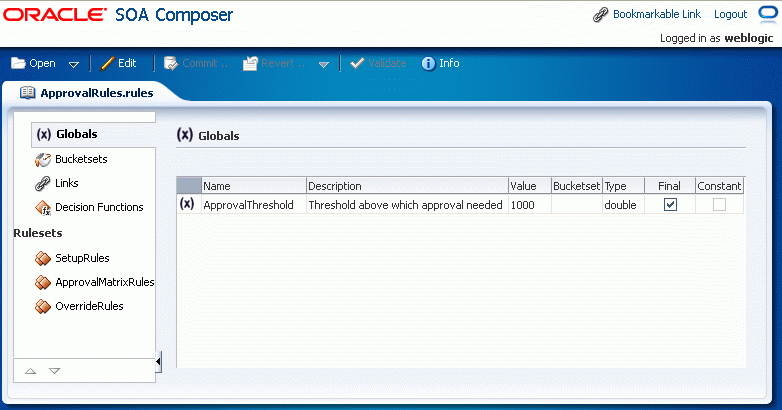782x410 pixels.
Task: Click the Name column header
Action: (x=254, y=186)
